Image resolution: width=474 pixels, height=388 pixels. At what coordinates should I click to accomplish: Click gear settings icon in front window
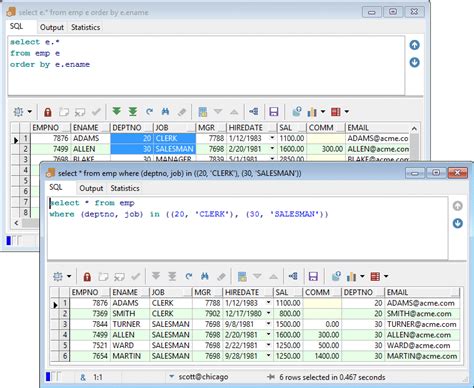pos(58,276)
